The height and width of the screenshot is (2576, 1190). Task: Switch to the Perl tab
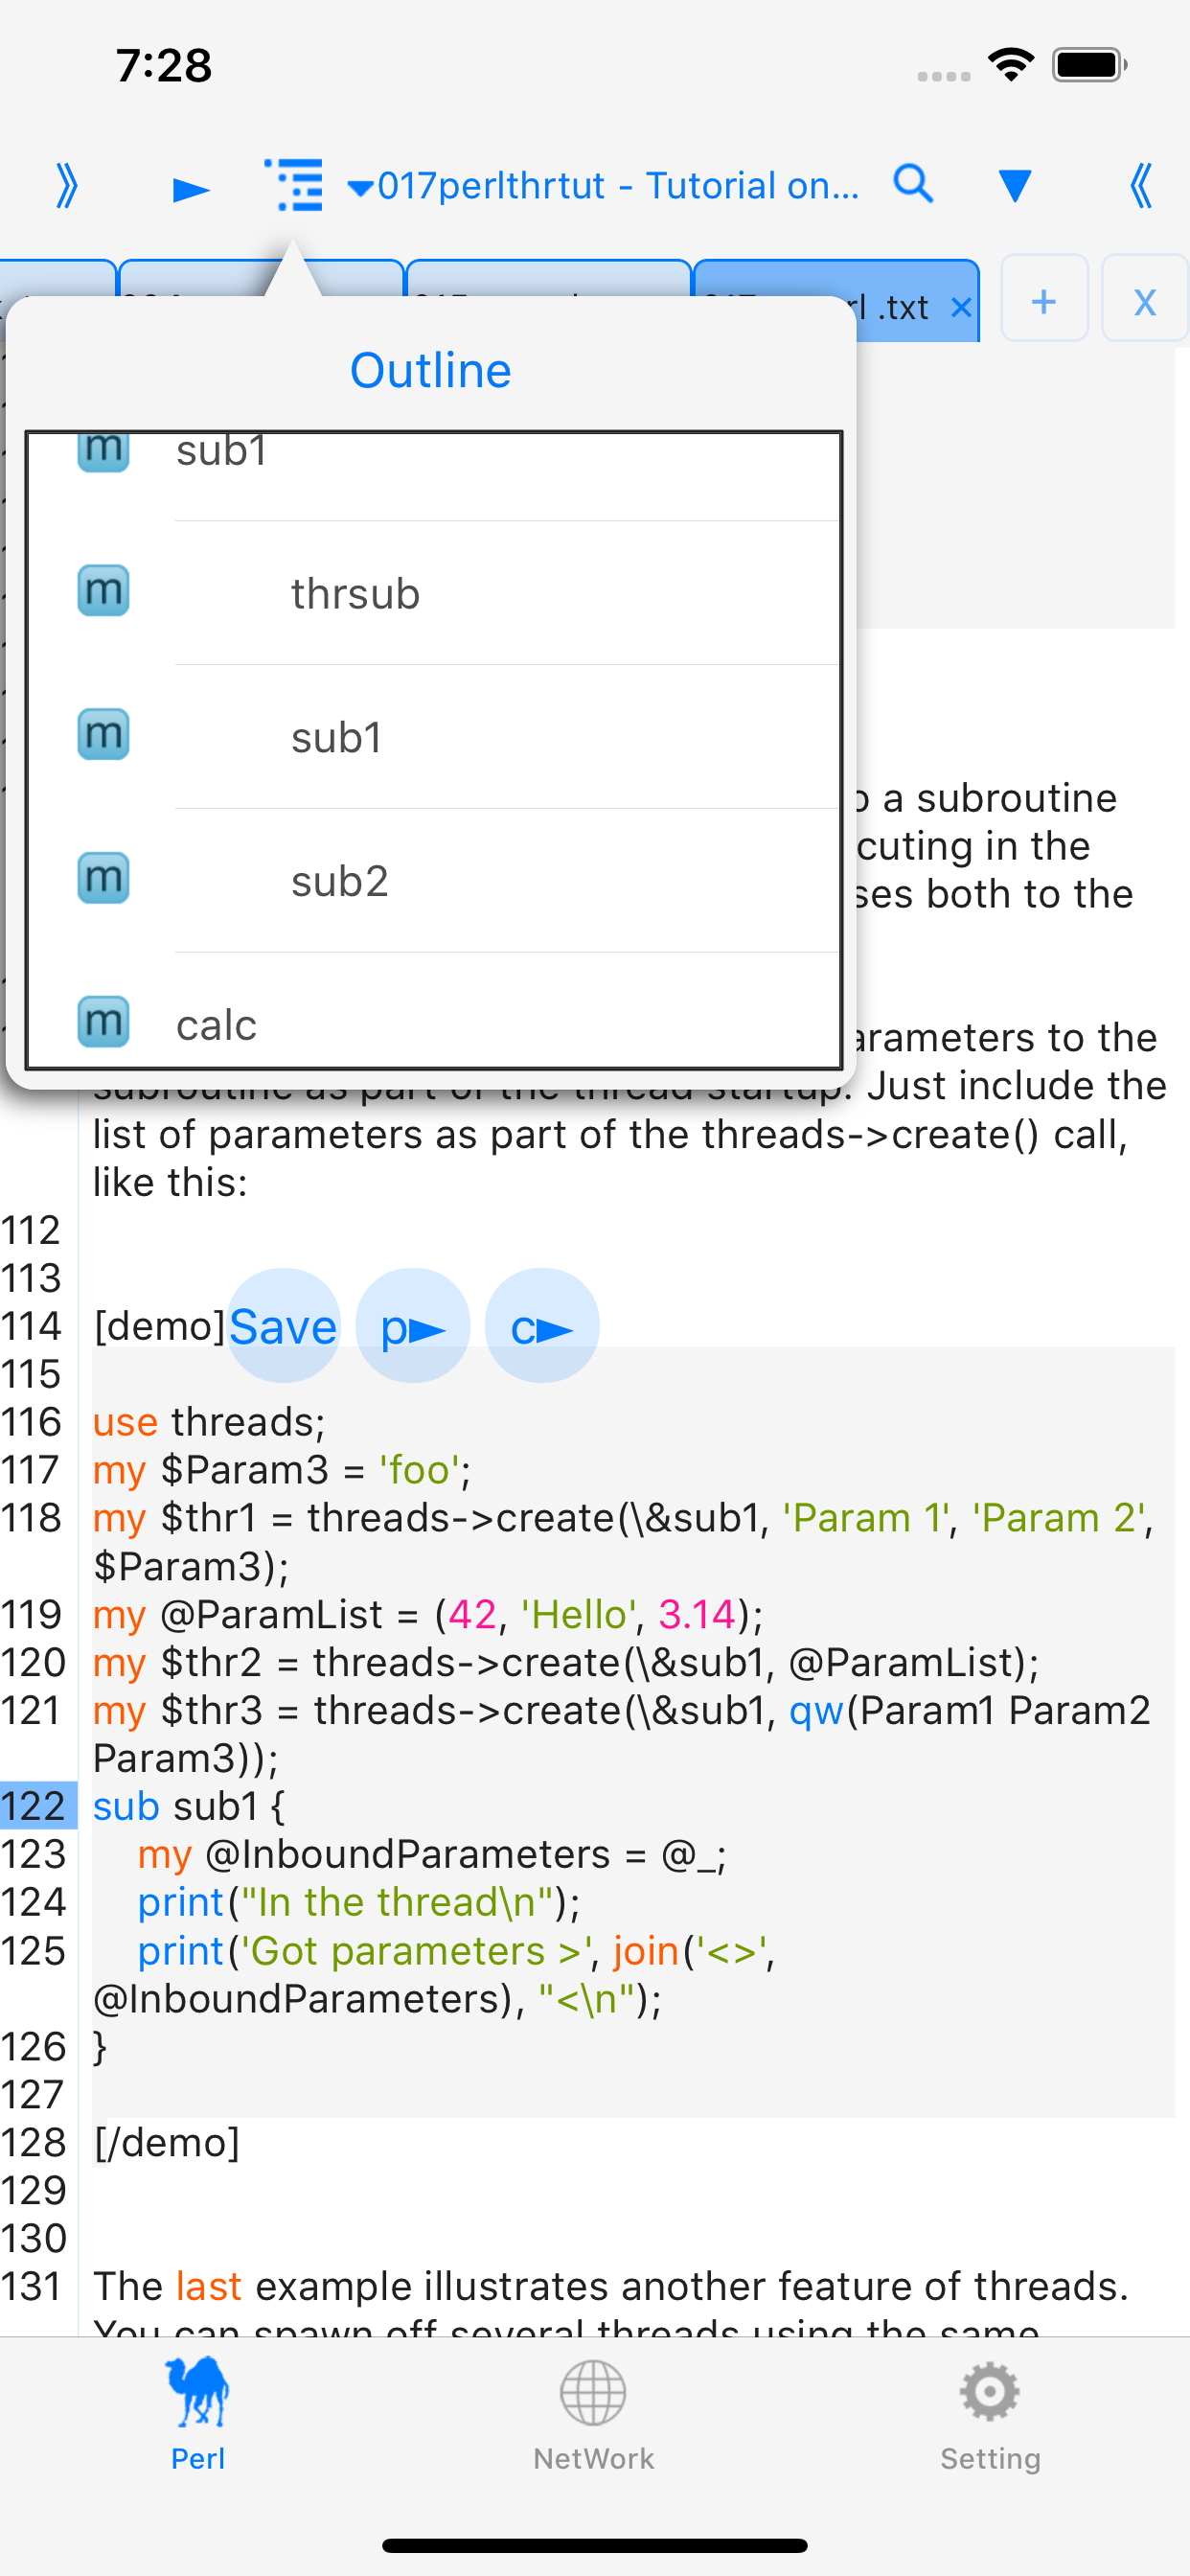pyautogui.click(x=198, y=2414)
